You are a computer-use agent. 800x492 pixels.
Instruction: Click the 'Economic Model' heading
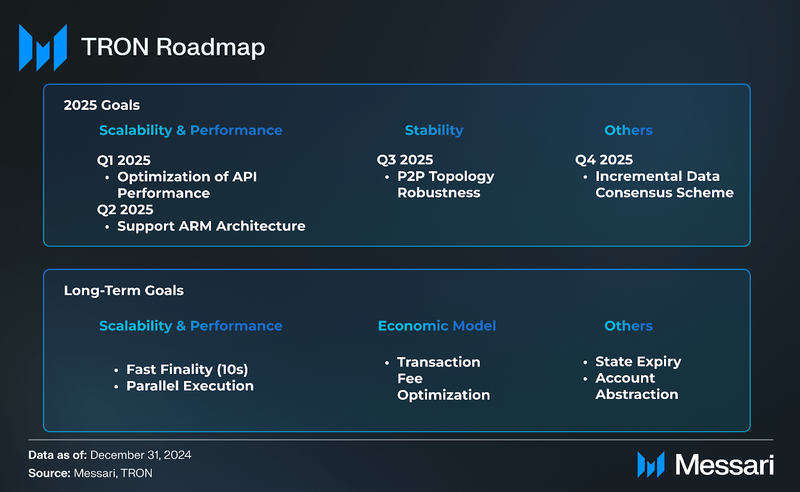(437, 326)
